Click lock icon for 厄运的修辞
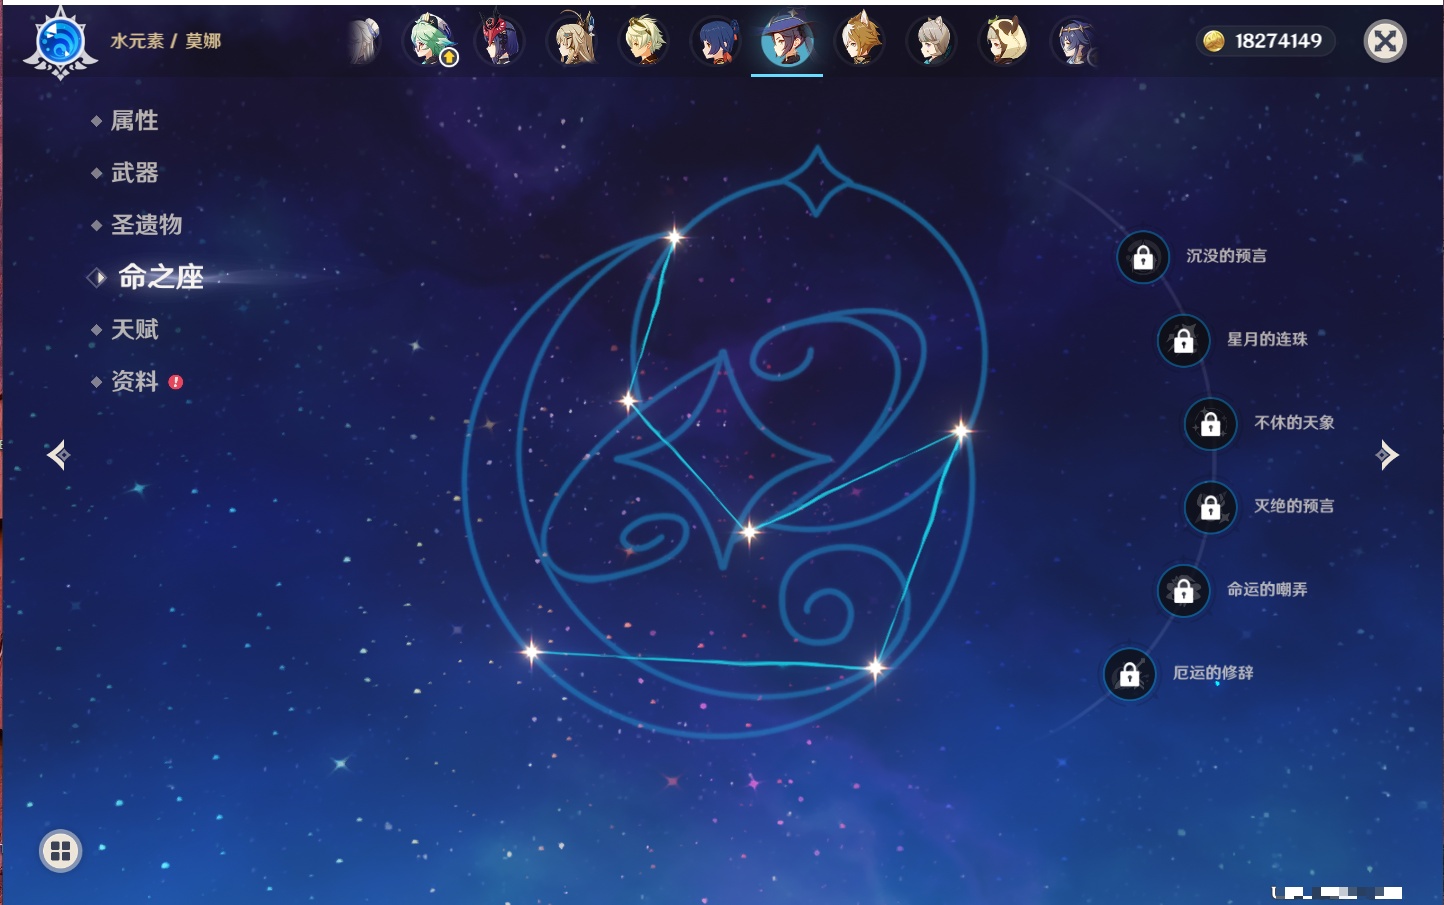1444x905 pixels. point(1129,675)
